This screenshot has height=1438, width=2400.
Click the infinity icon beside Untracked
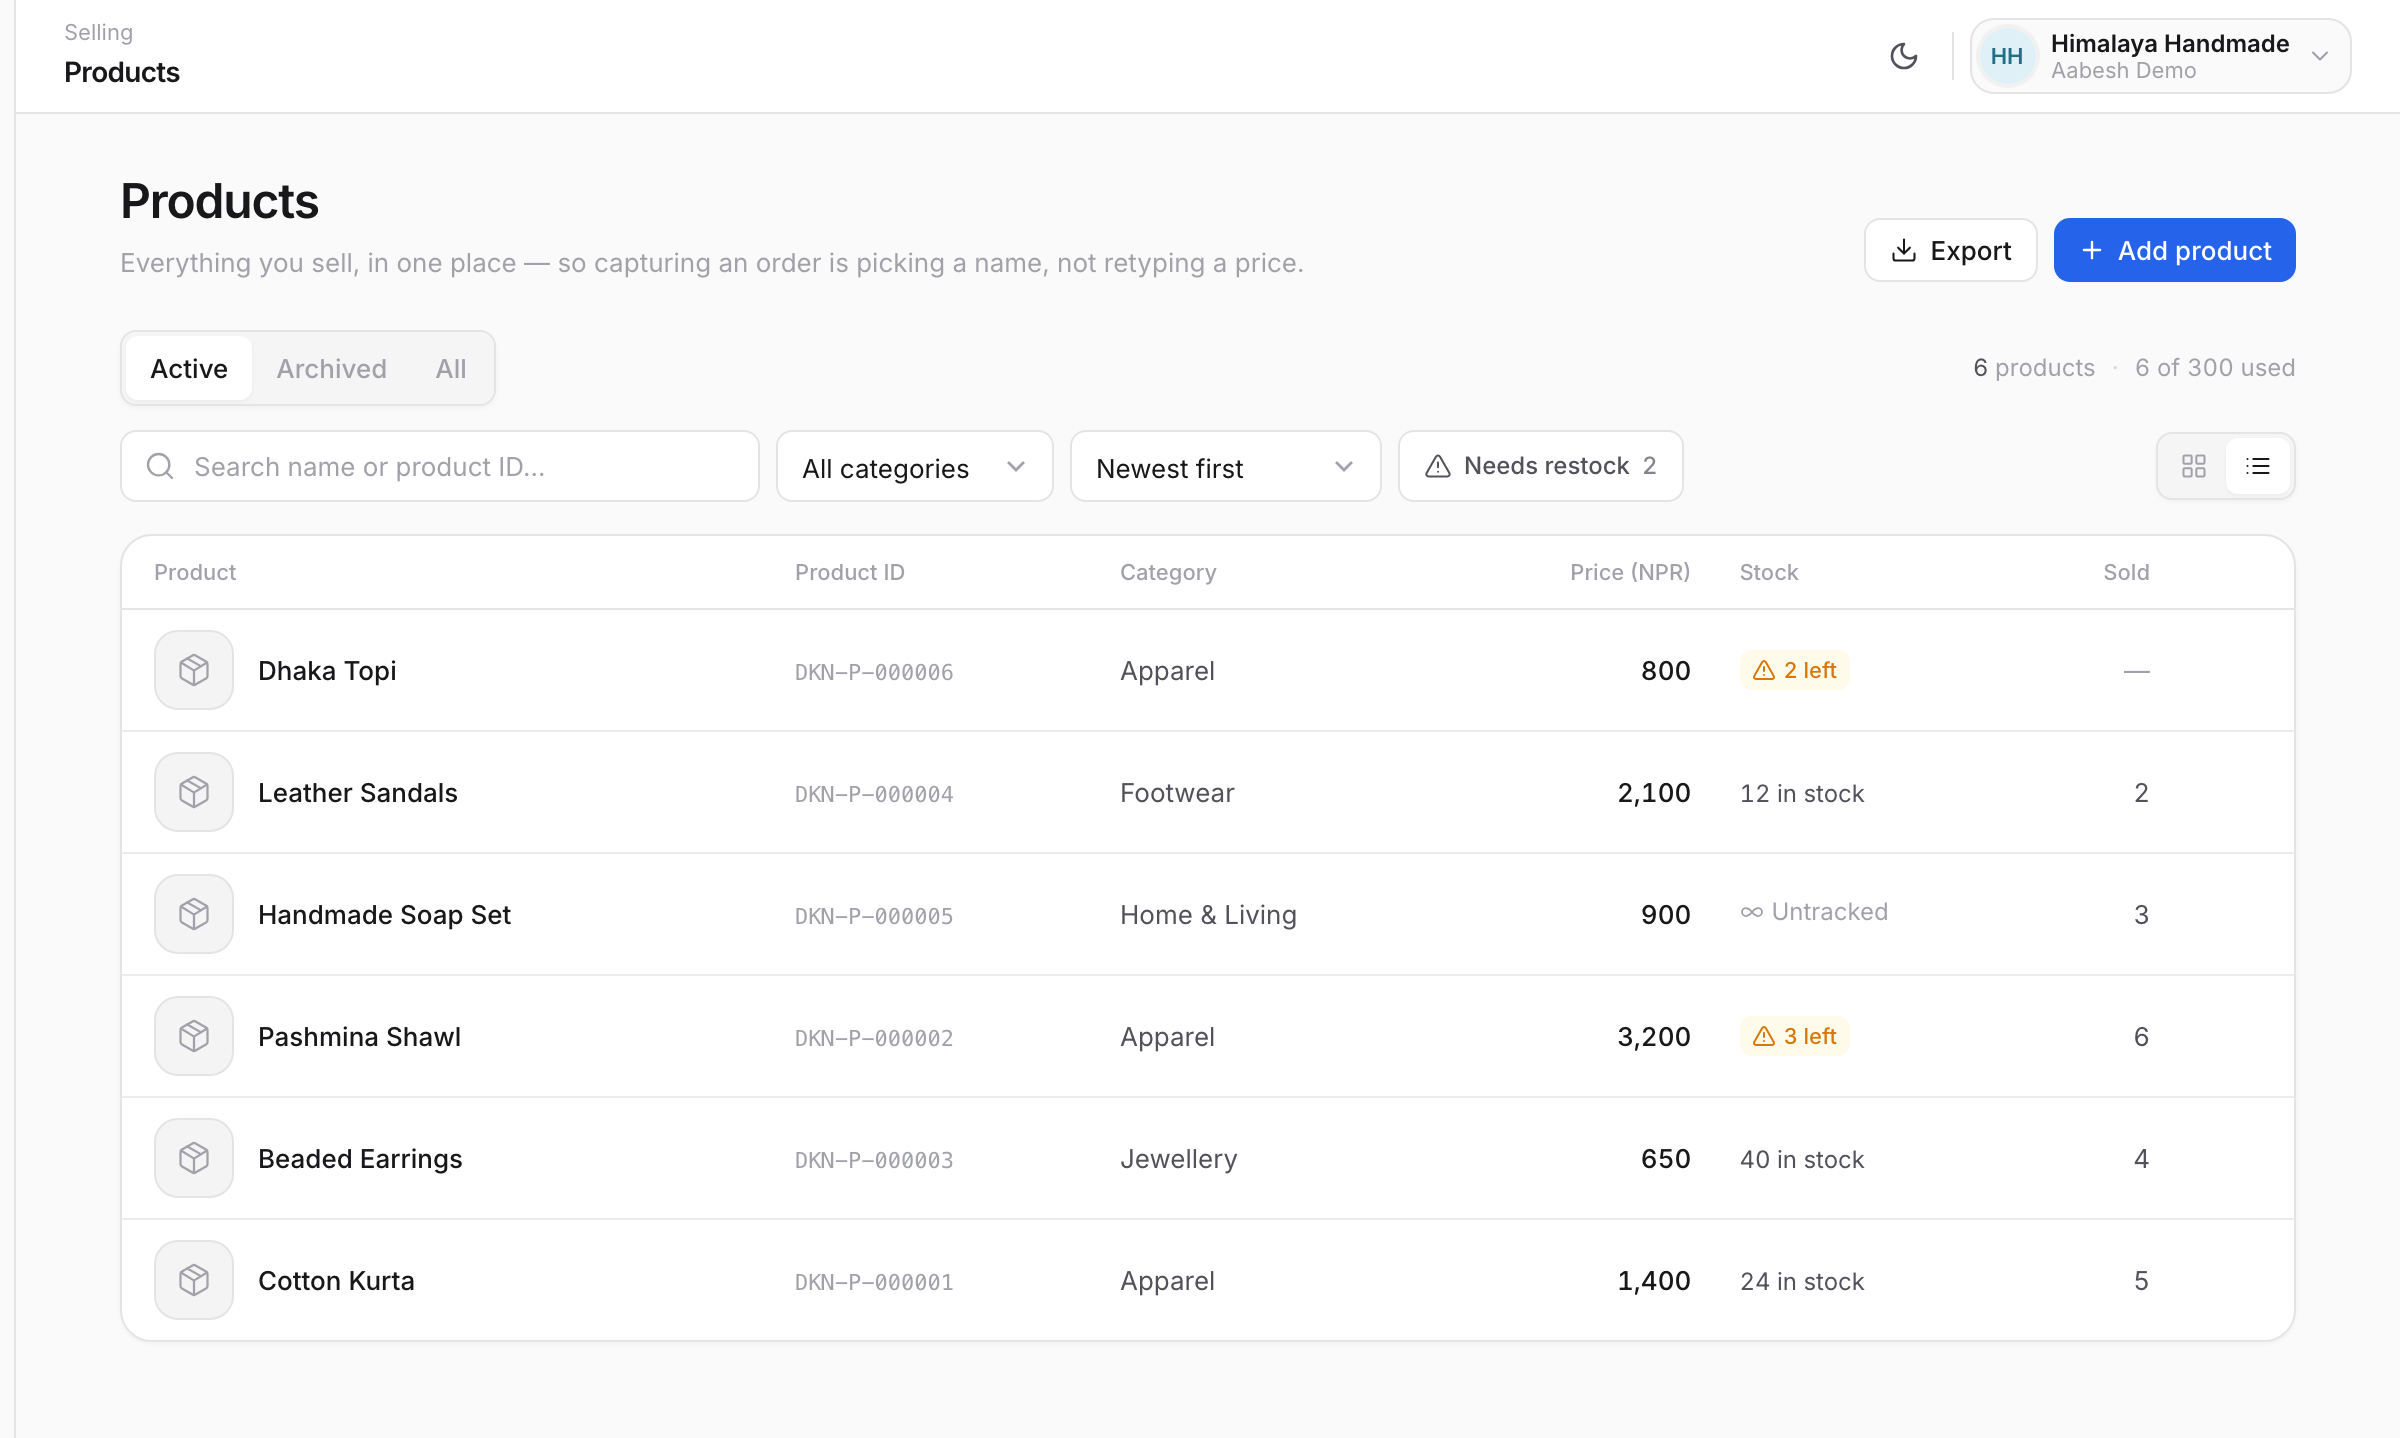(x=1751, y=912)
